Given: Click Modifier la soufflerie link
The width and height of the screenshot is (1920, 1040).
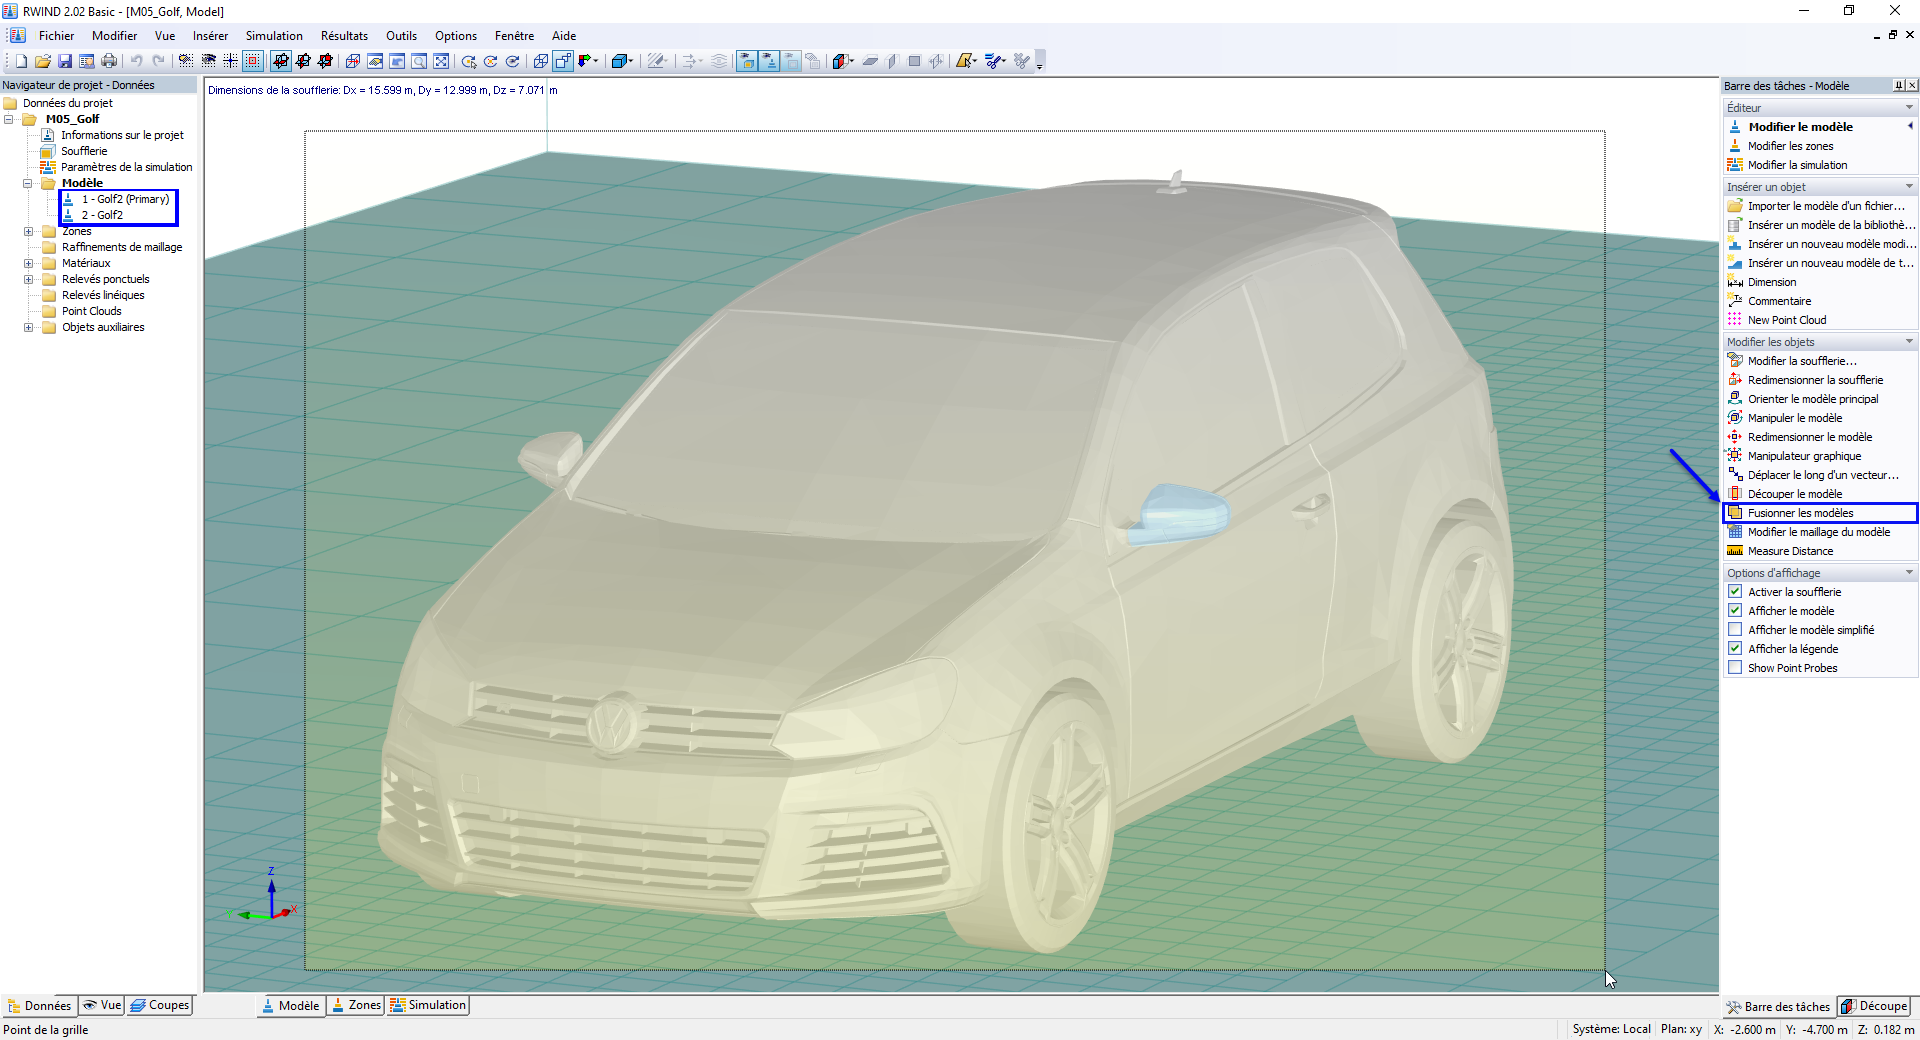Looking at the screenshot, I should point(1802,361).
